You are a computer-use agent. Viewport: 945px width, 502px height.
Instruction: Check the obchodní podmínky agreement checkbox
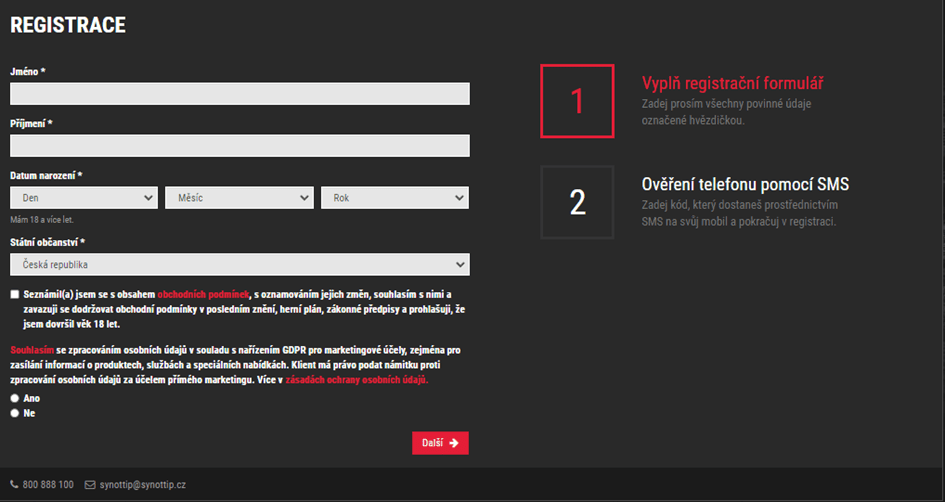tap(15, 295)
